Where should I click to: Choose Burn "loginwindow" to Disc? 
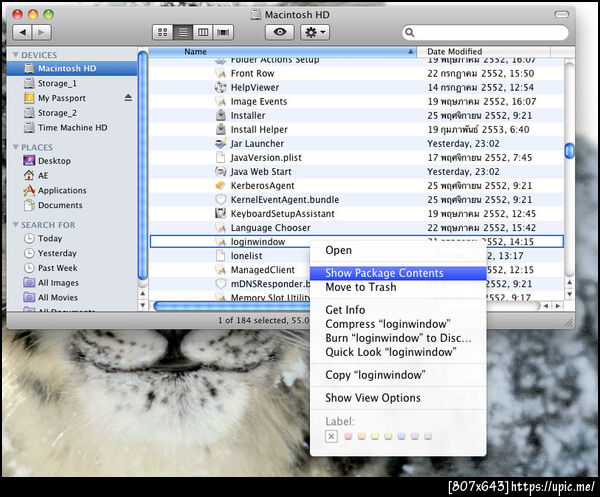point(398,338)
